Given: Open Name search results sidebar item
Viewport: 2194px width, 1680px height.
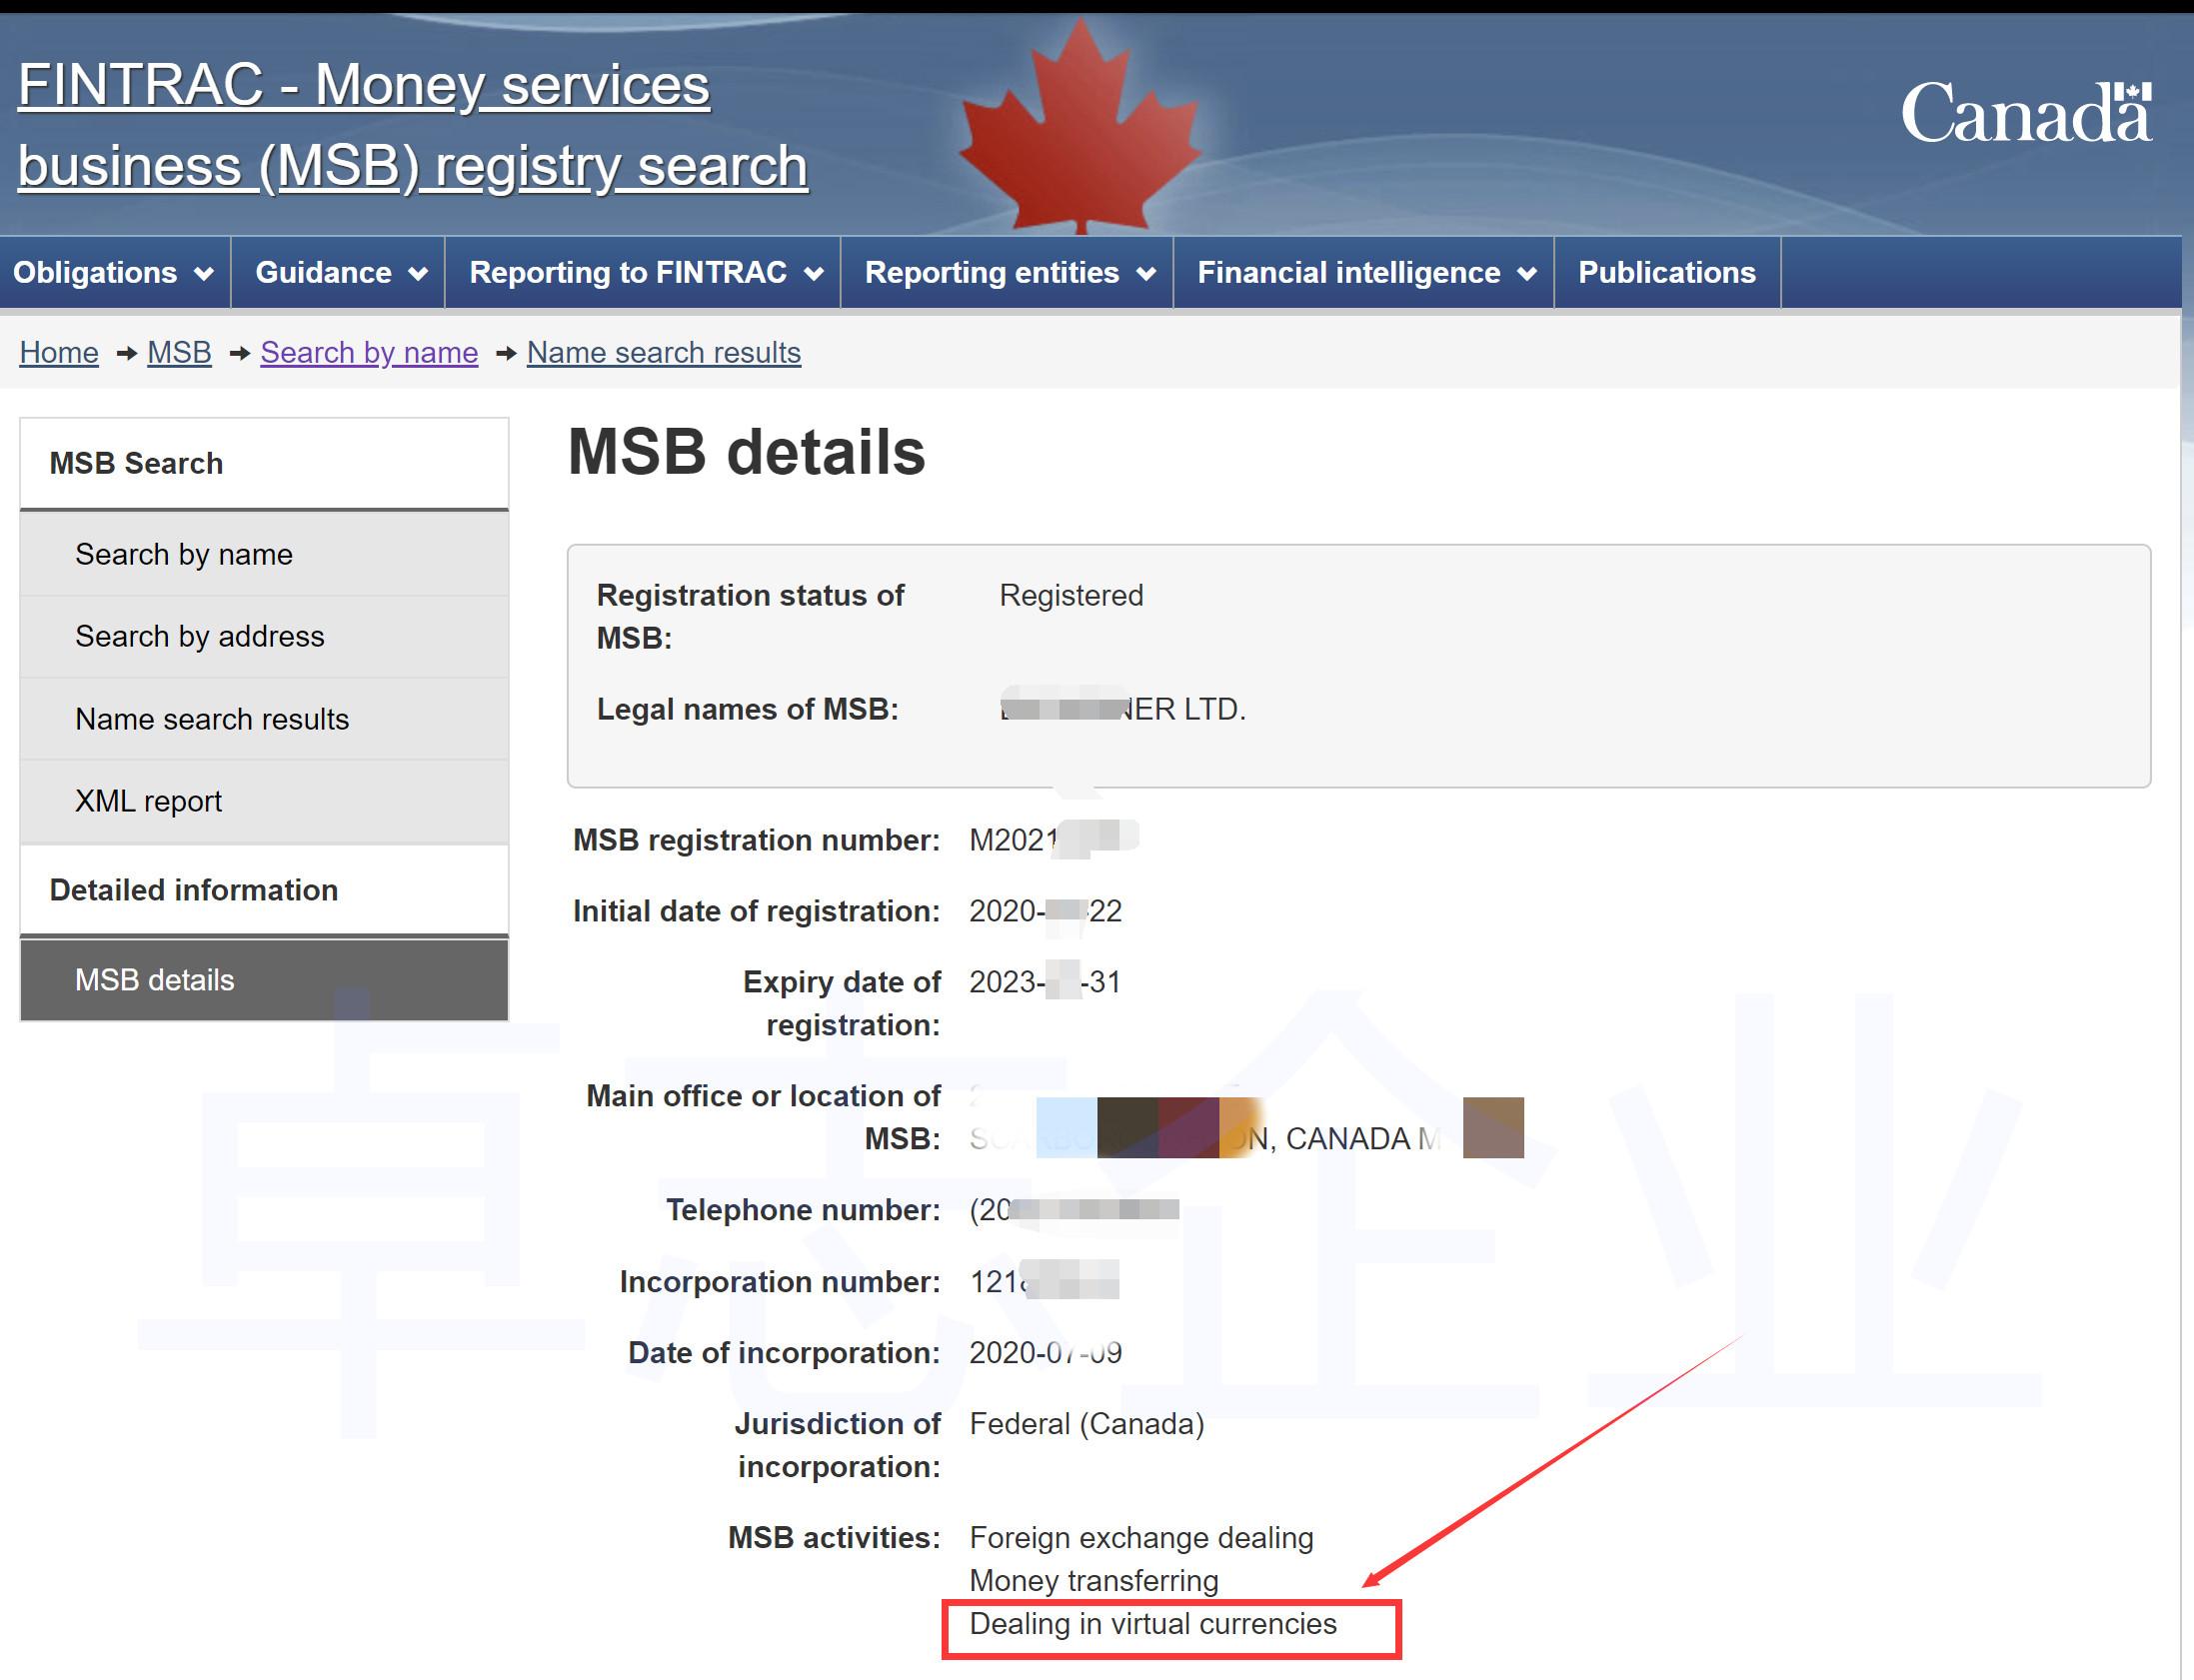Looking at the screenshot, I should tap(212, 719).
